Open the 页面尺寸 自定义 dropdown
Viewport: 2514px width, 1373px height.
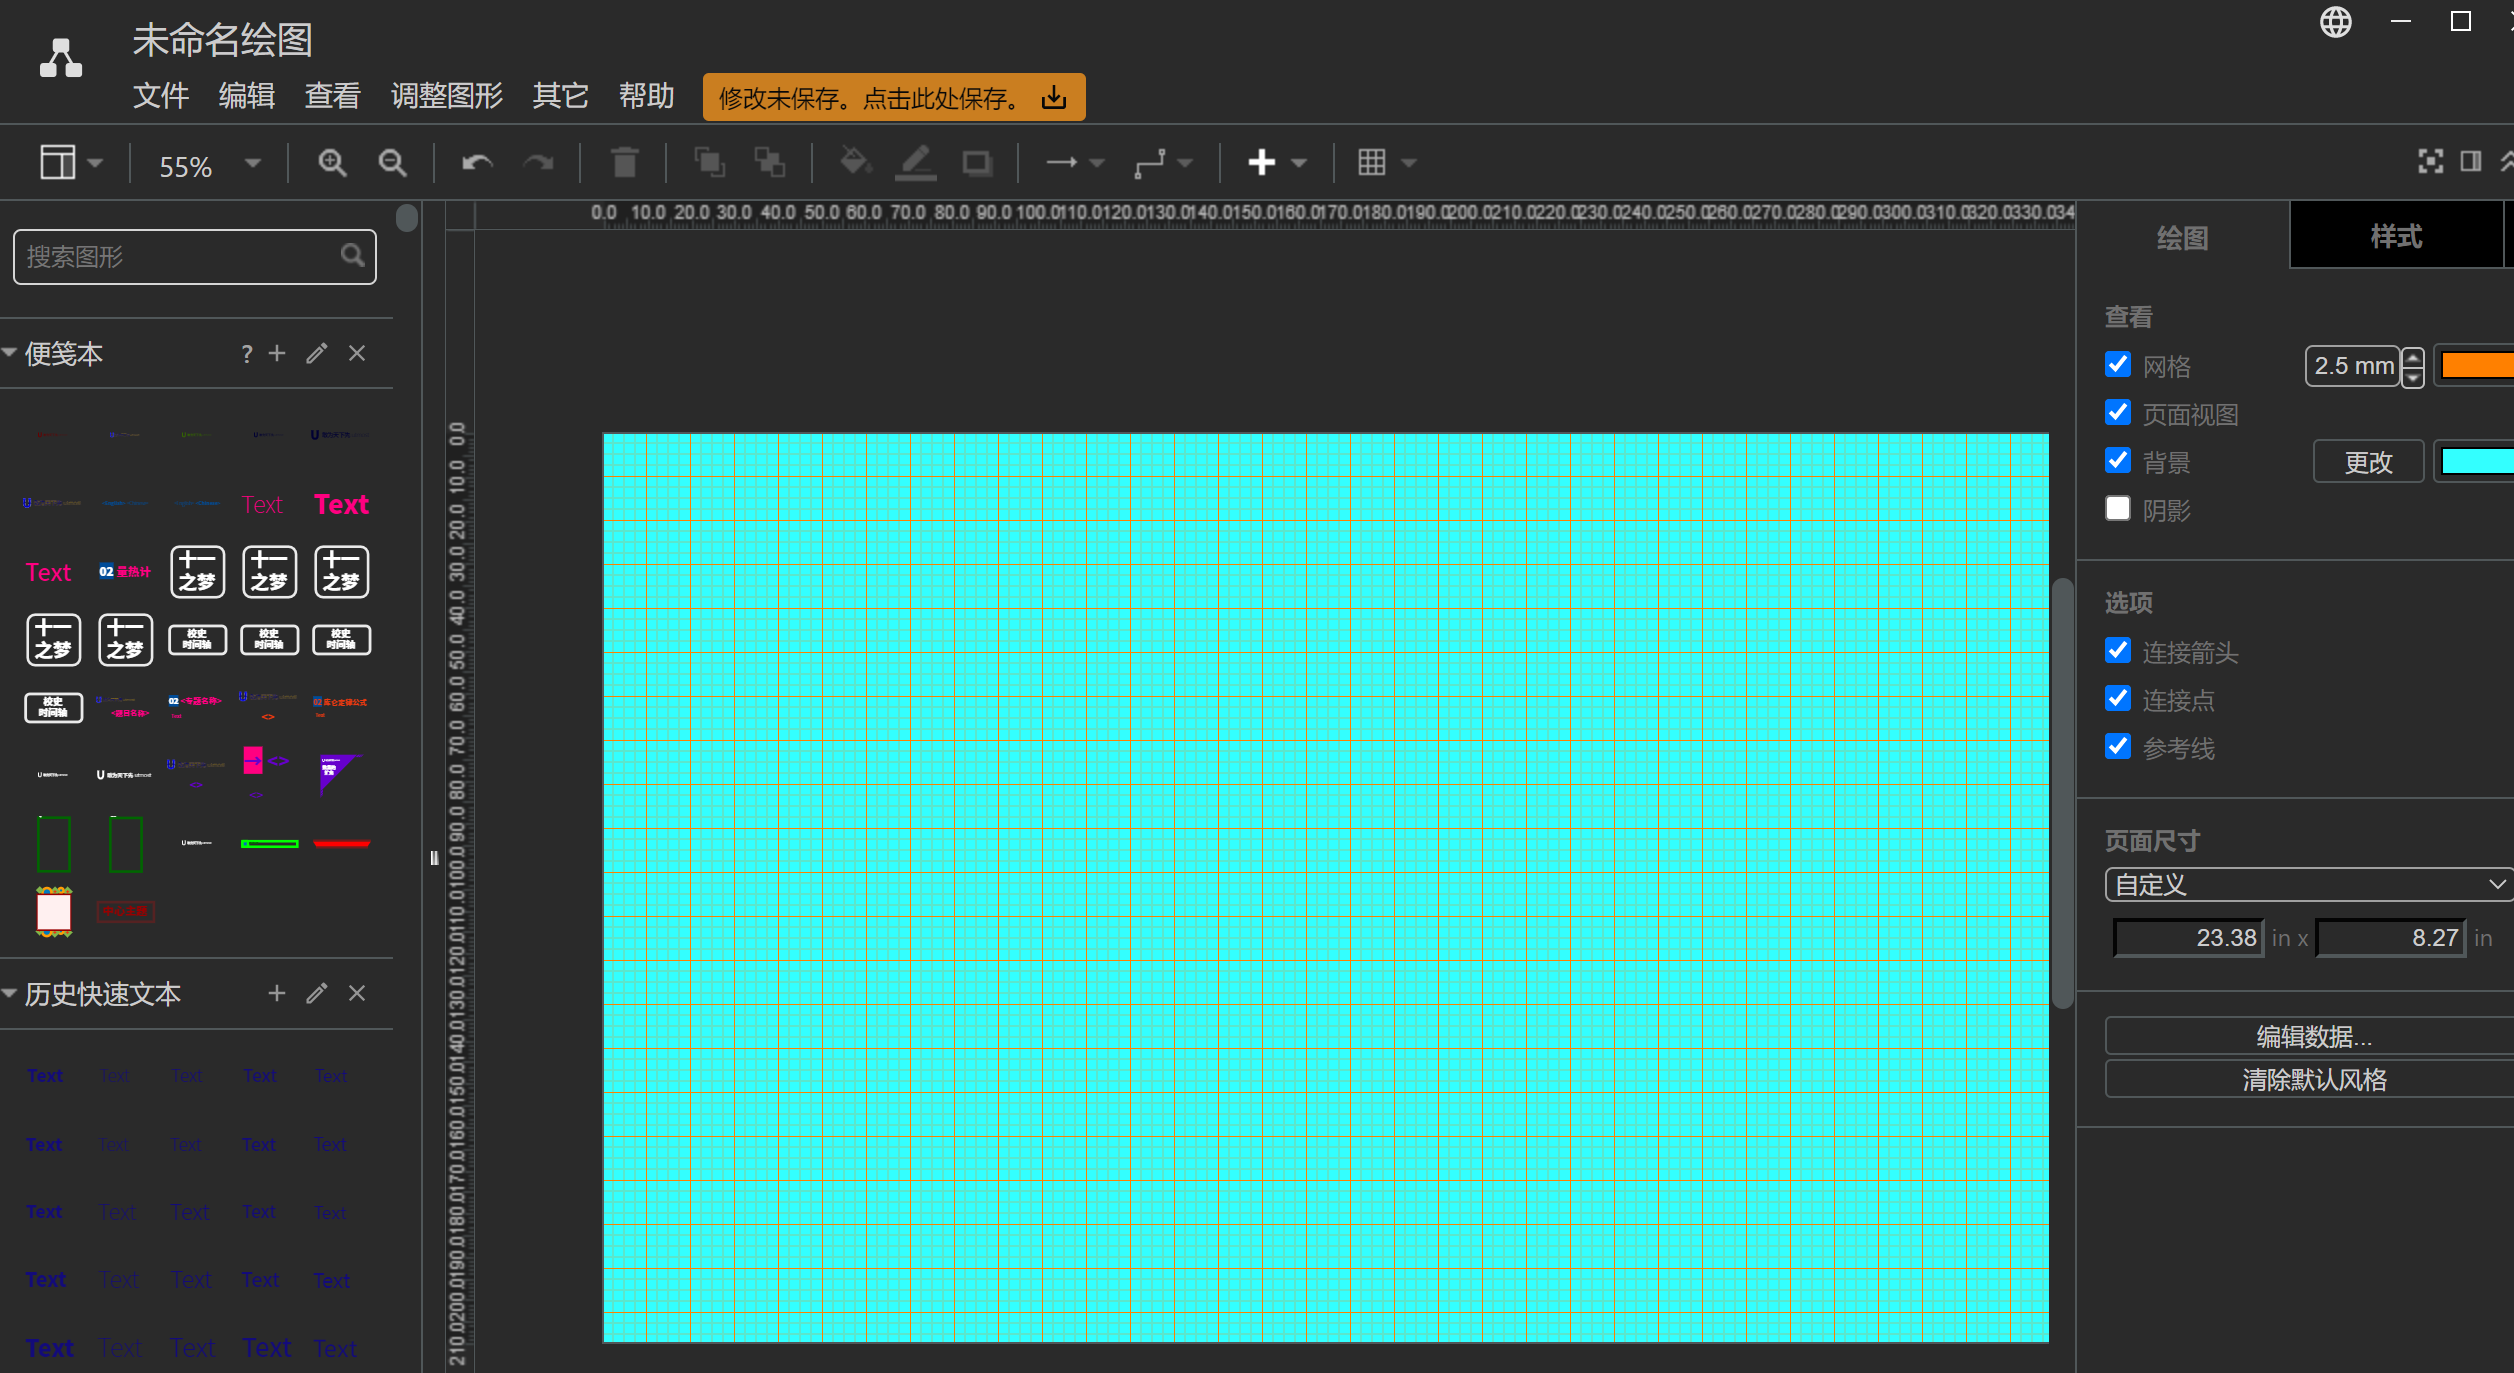click(x=2307, y=885)
